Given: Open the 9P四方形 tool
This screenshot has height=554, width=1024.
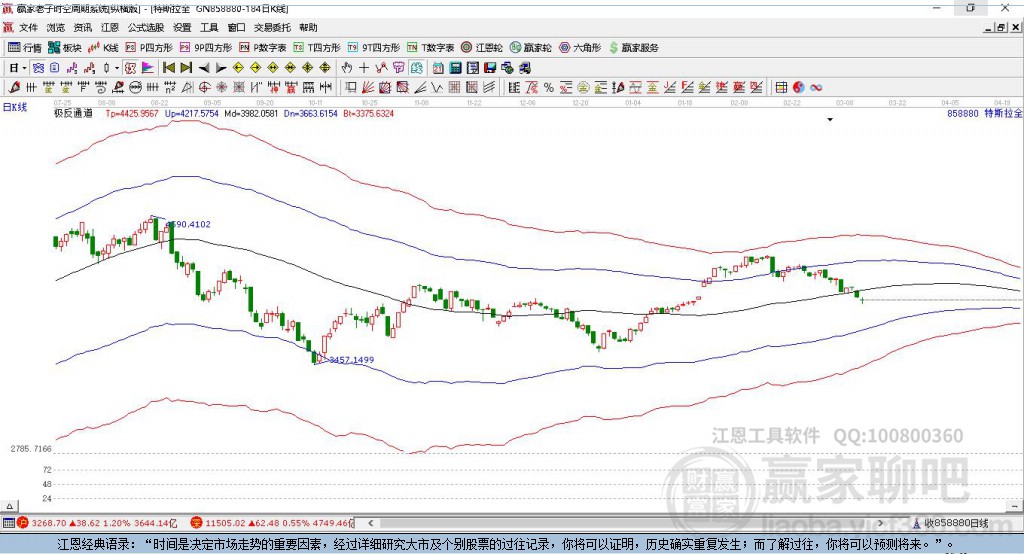Looking at the screenshot, I should pyautogui.click(x=206, y=48).
